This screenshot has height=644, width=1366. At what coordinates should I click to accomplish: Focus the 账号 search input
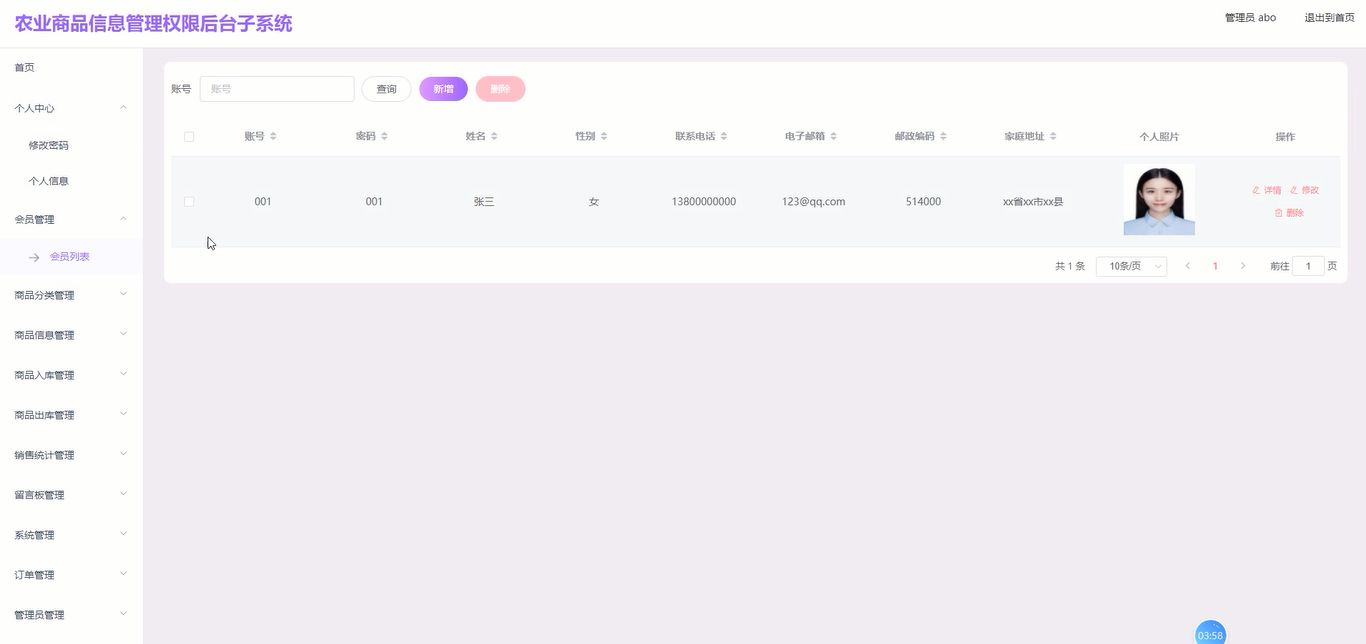pos(277,89)
